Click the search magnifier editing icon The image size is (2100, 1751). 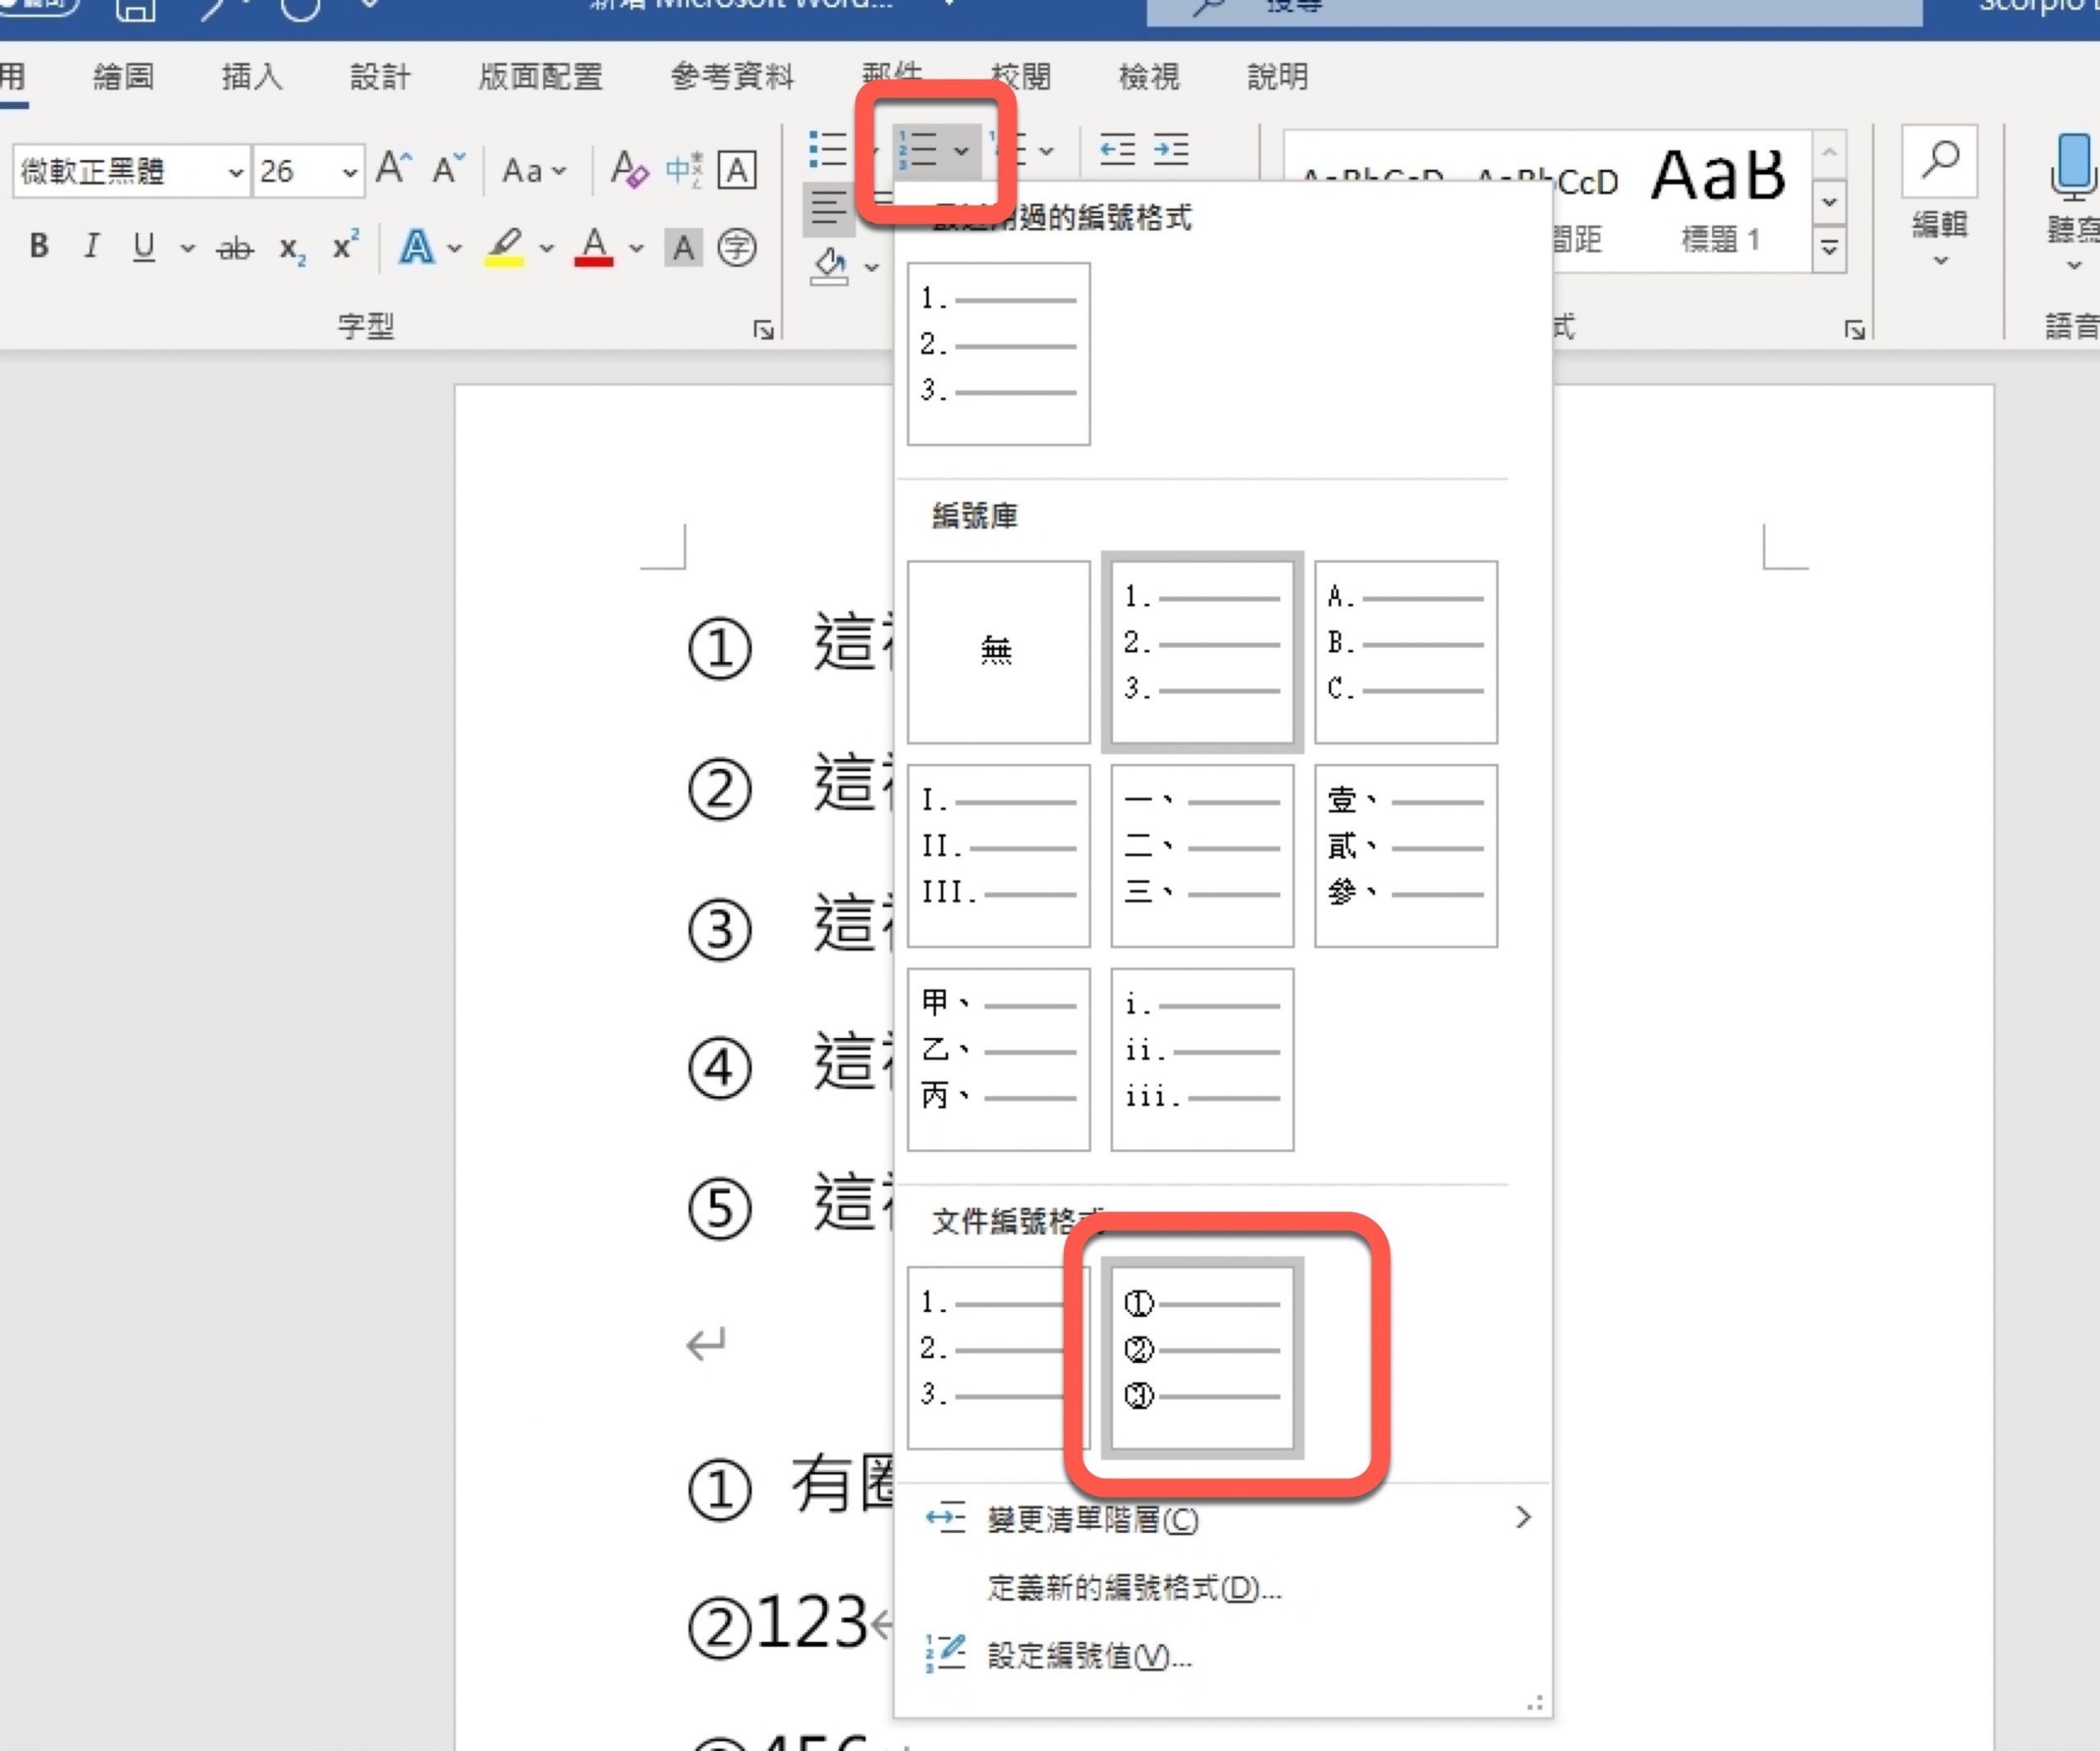pos(1939,160)
